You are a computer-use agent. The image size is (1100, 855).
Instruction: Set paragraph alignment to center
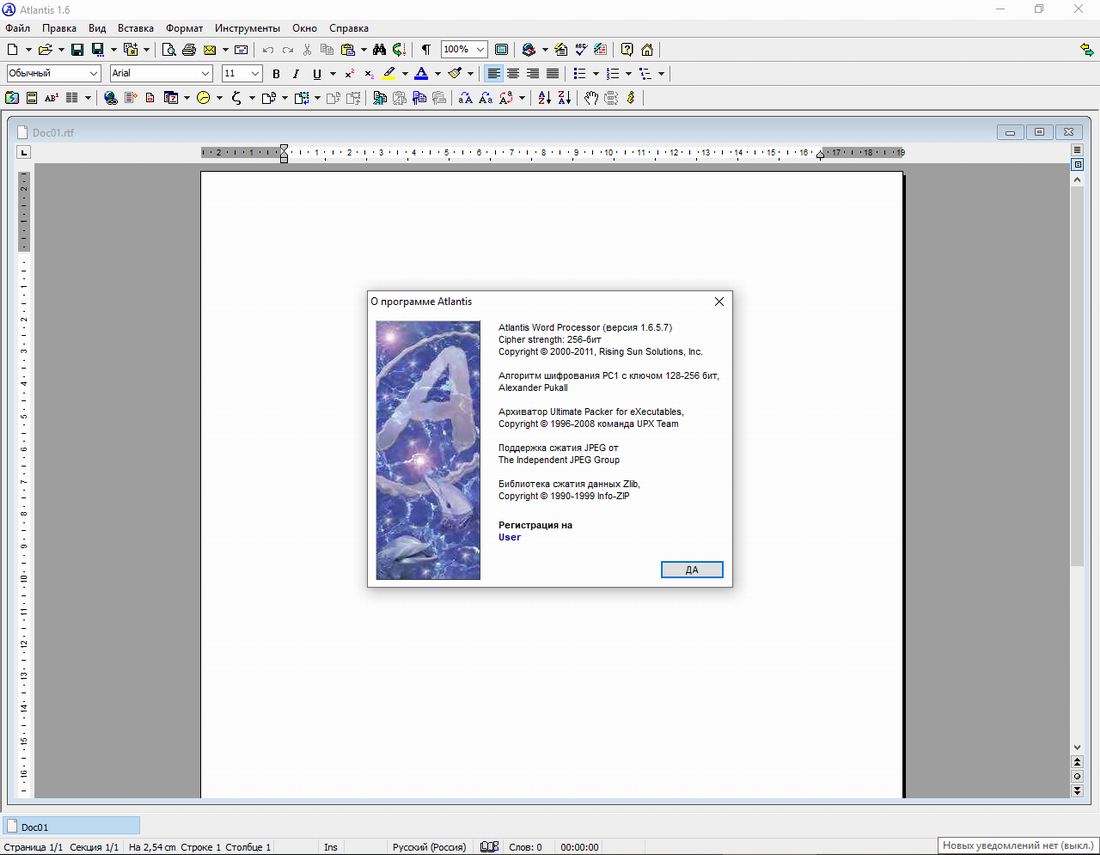tap(514, 74)
